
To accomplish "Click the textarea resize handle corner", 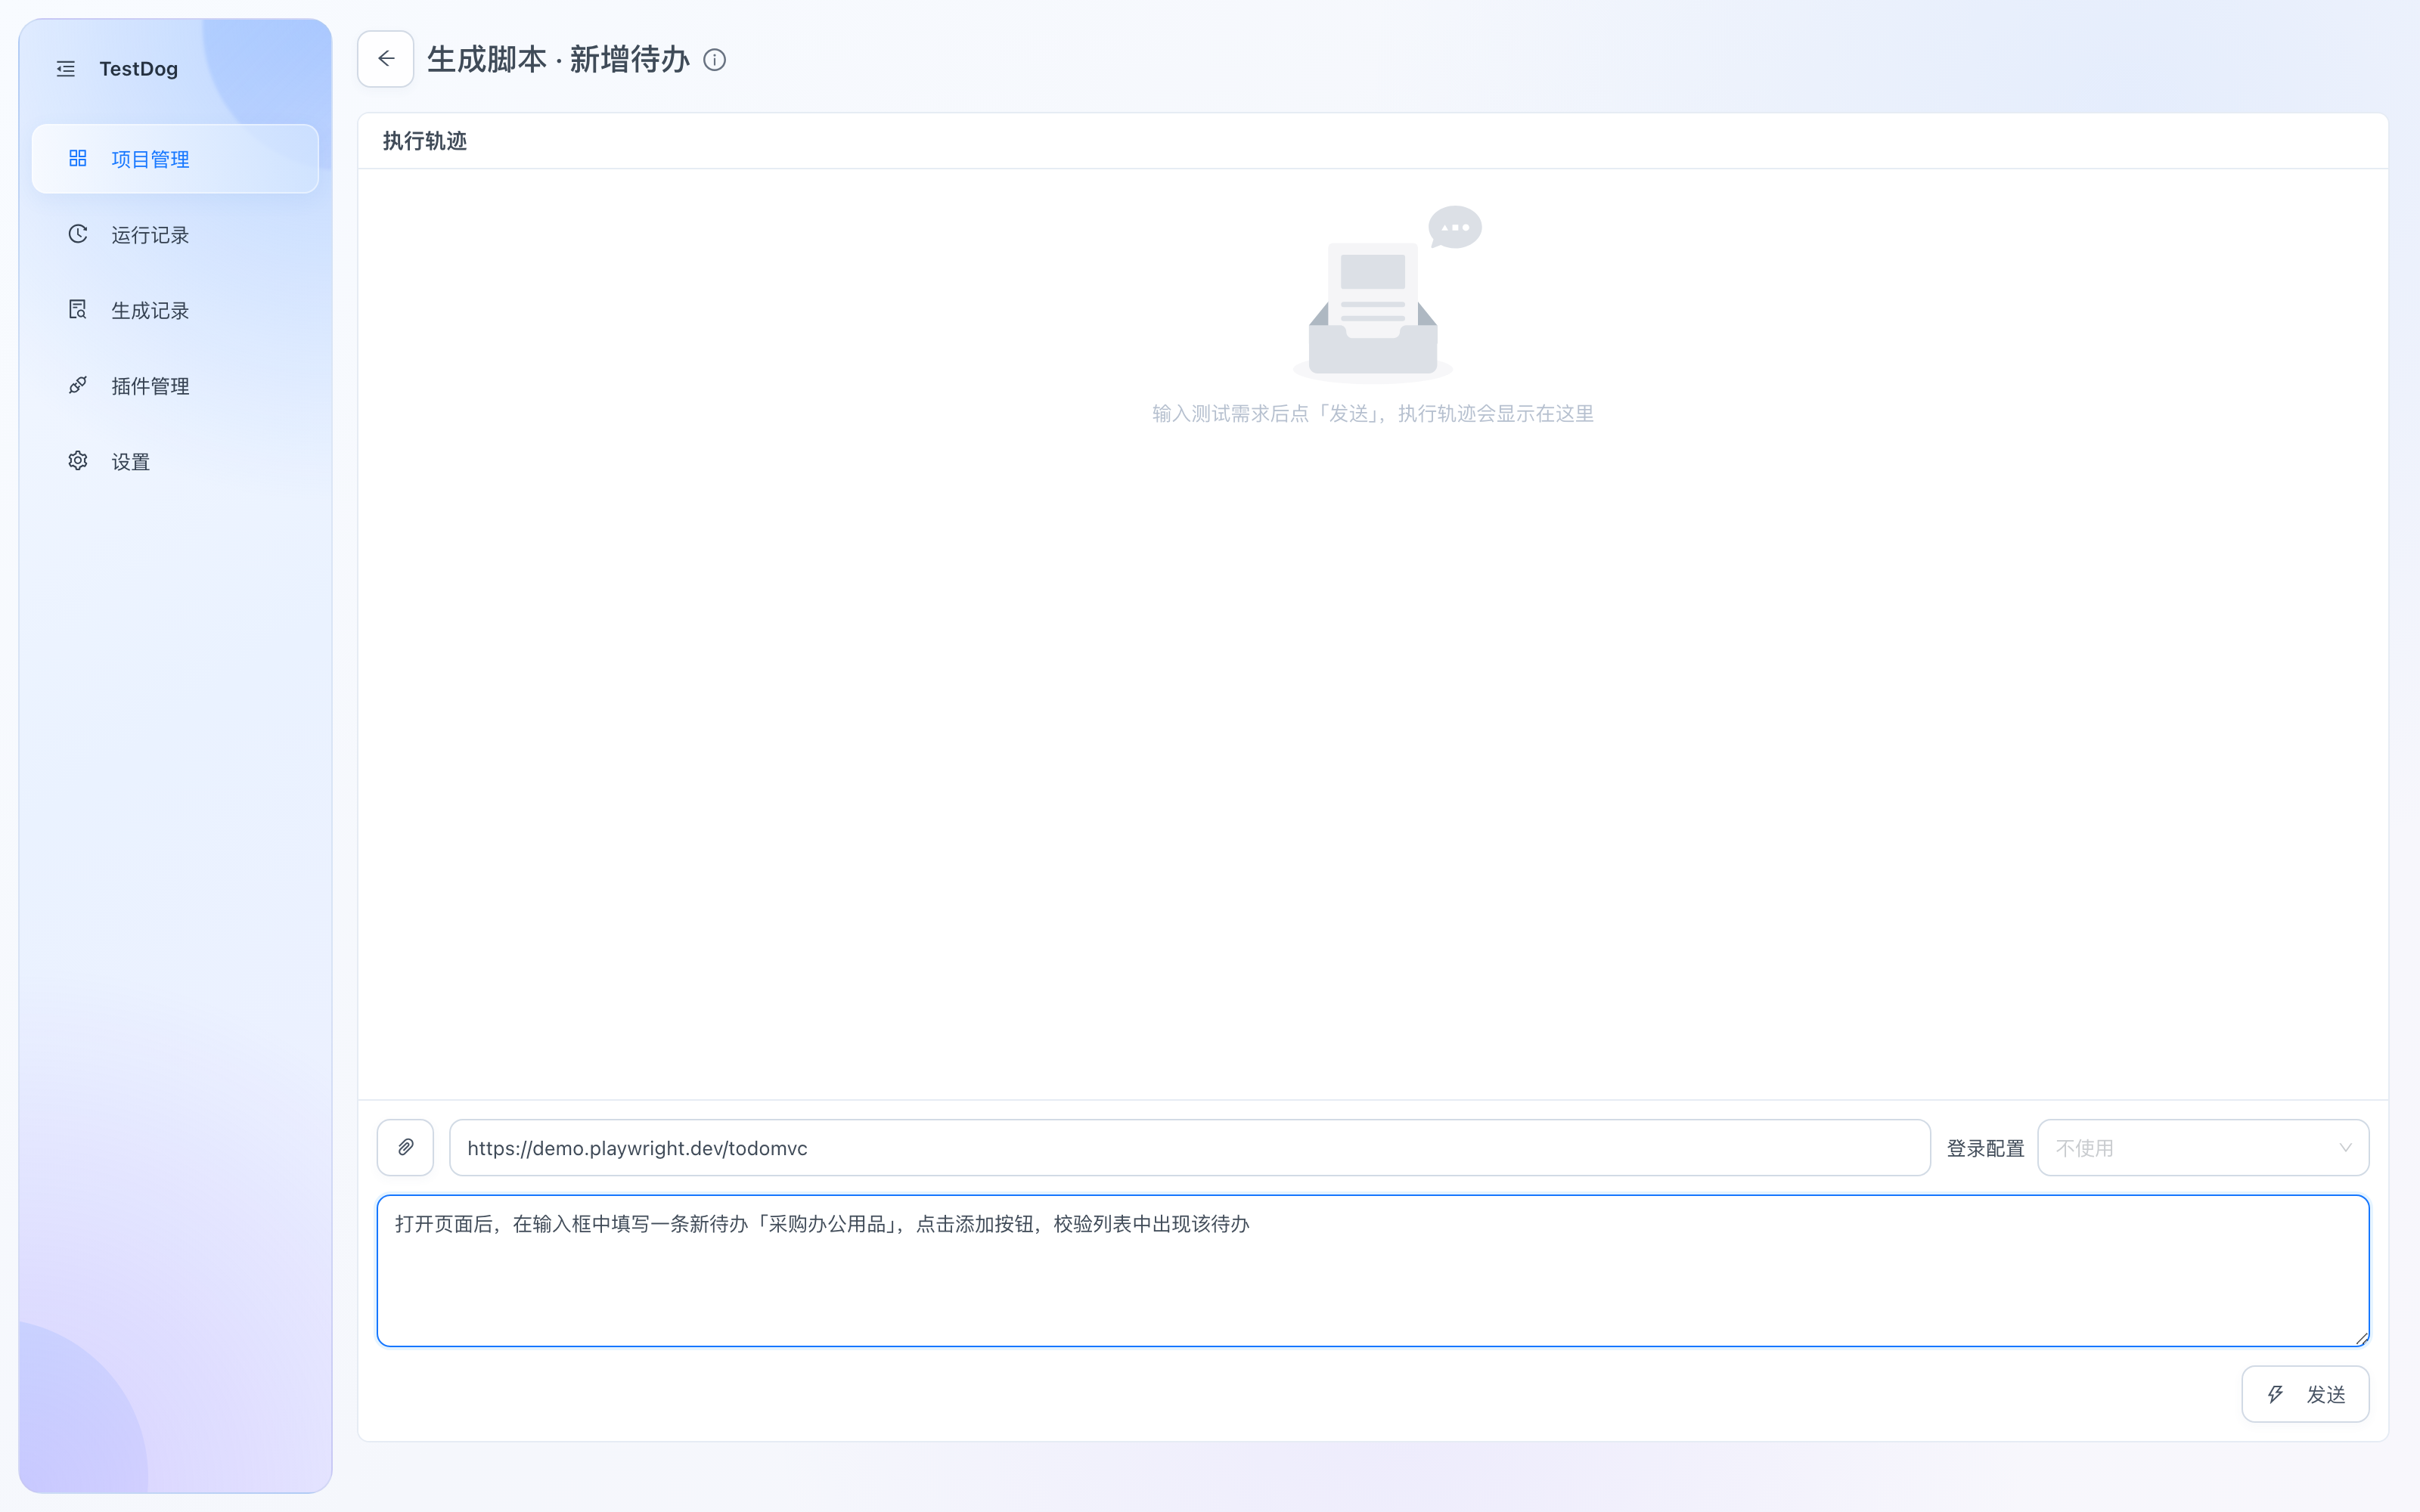I will [x=2361, y=1338].
